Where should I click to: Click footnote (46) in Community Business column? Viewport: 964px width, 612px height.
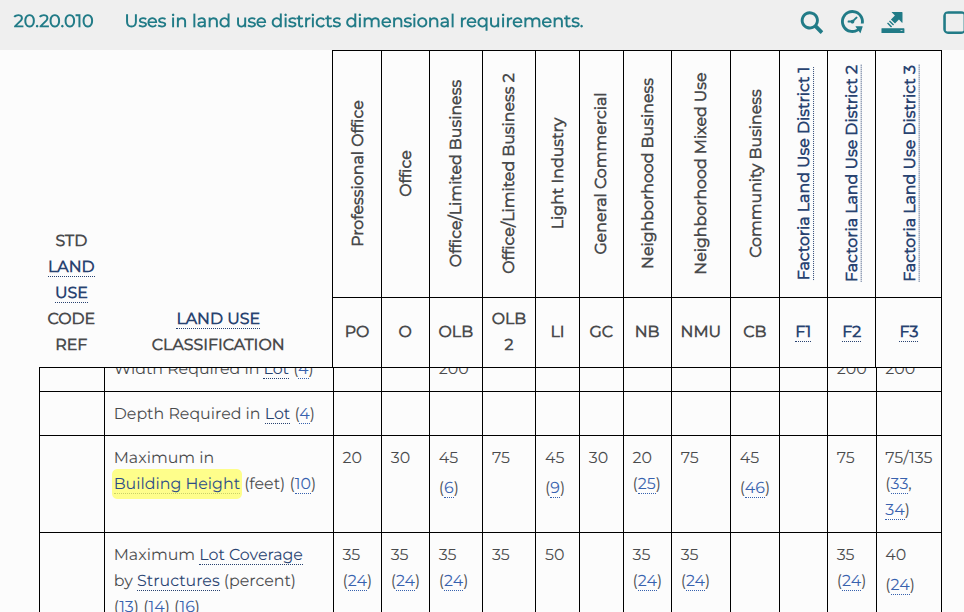click(x=754, y=488)
